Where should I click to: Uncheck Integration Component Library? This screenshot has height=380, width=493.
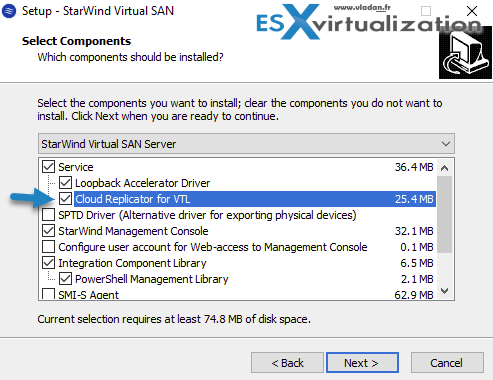click(49, 263)
